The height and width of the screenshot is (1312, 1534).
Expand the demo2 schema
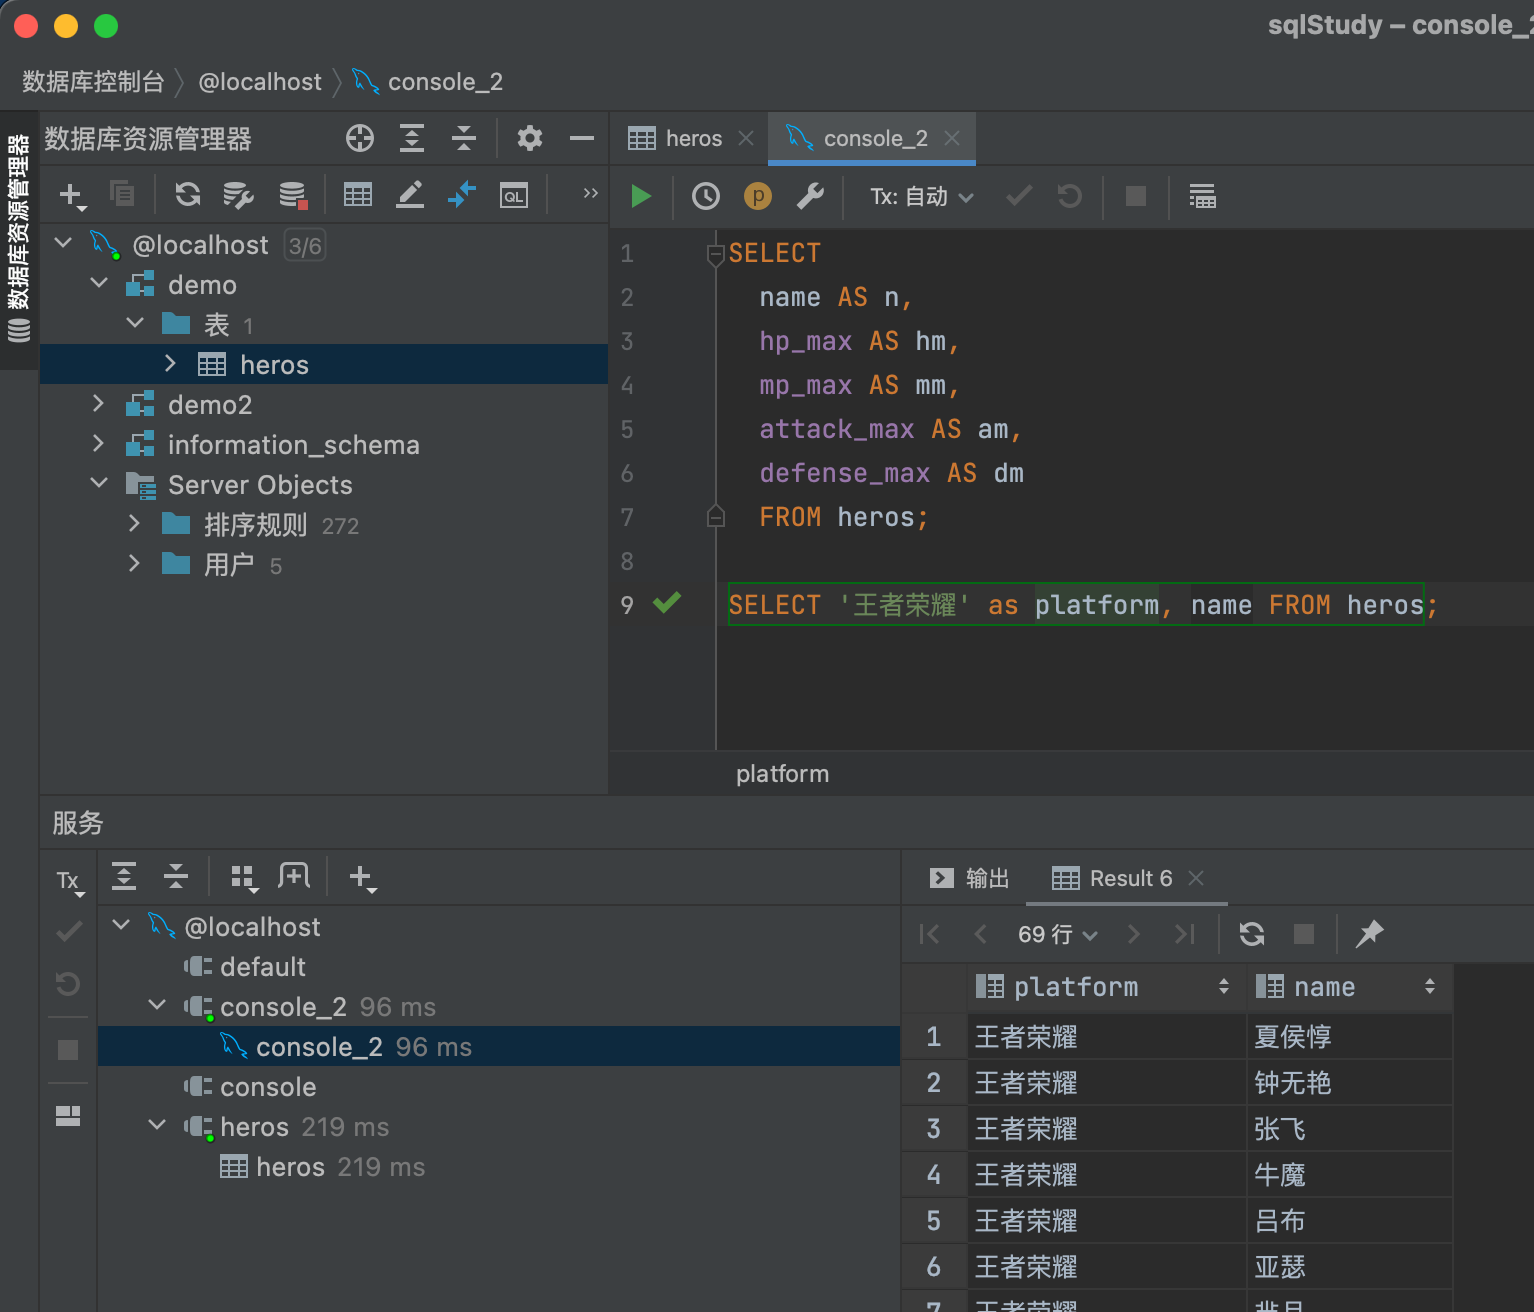pyautogui.click(x=98, y=403)
